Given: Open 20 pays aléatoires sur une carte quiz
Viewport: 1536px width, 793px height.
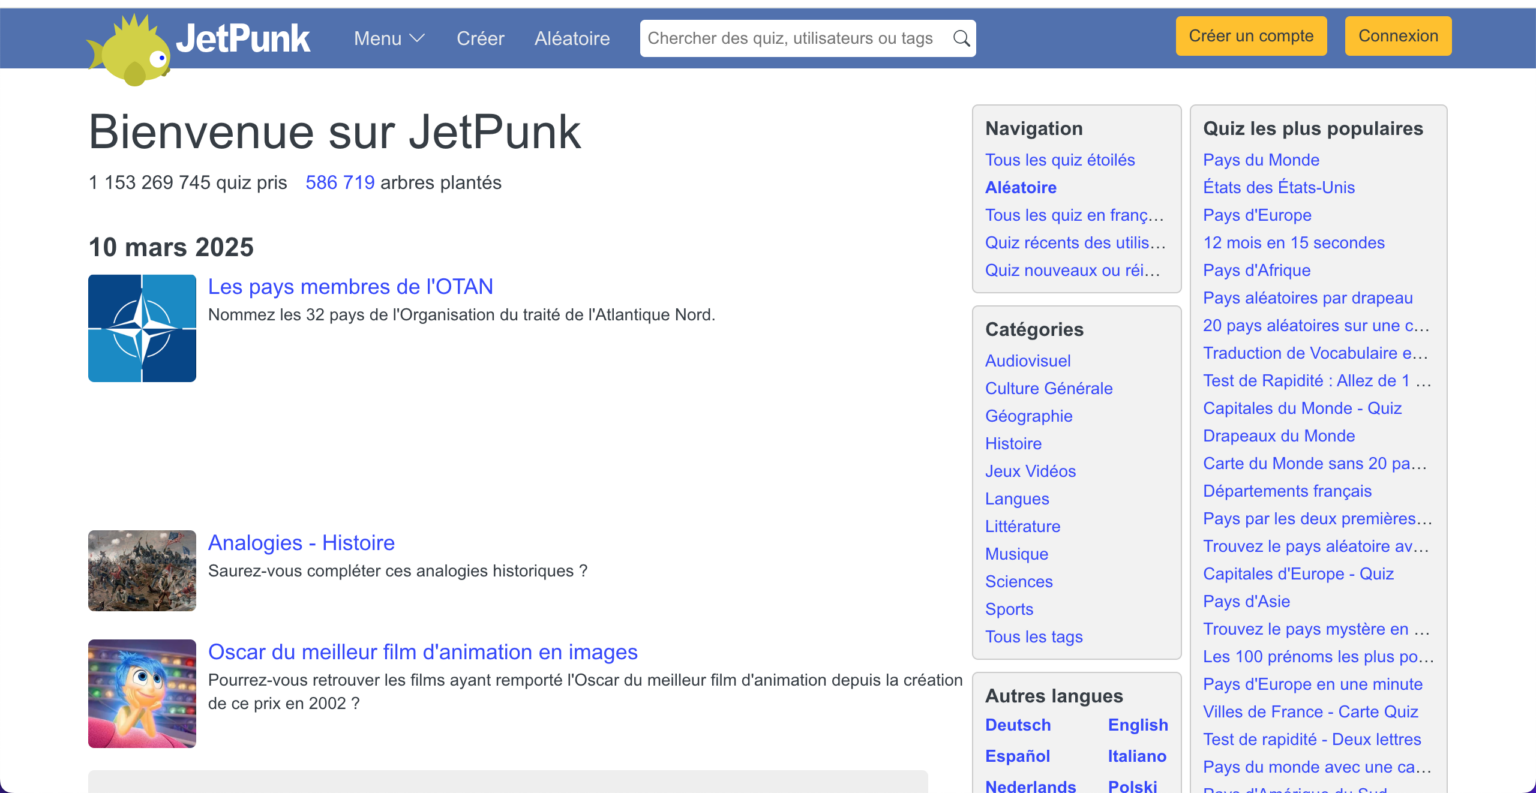Looking at the screenshot, I should (1316, 326).
